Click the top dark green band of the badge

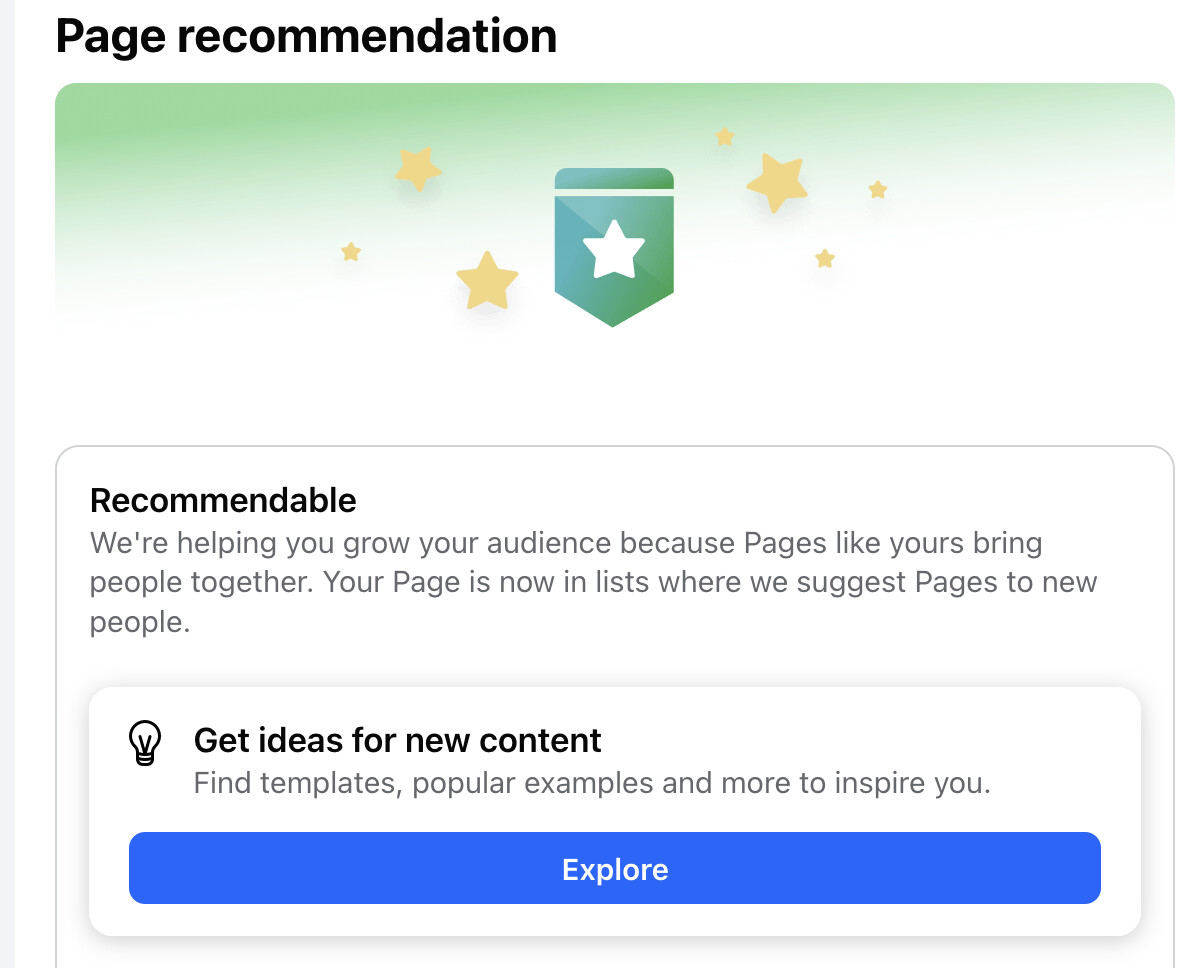coord(614,178)
